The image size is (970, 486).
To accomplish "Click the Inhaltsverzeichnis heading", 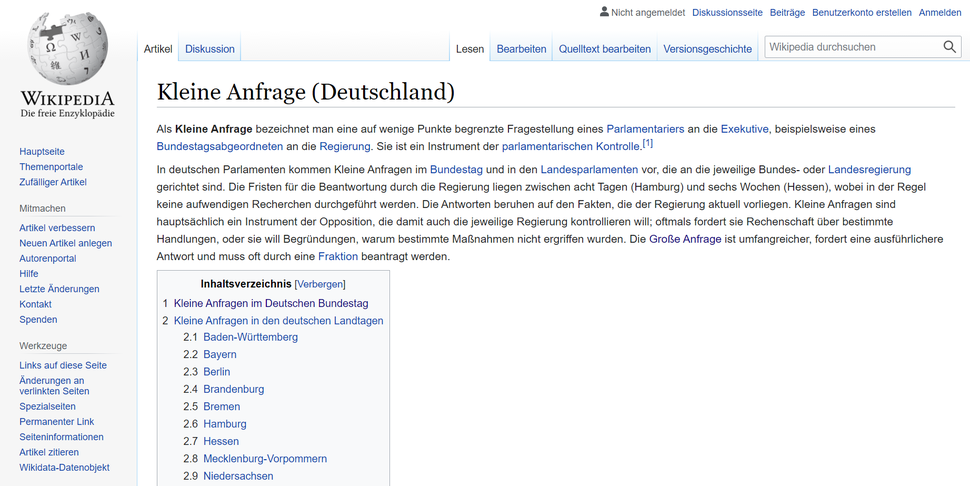I will click(x=246, y=284).
